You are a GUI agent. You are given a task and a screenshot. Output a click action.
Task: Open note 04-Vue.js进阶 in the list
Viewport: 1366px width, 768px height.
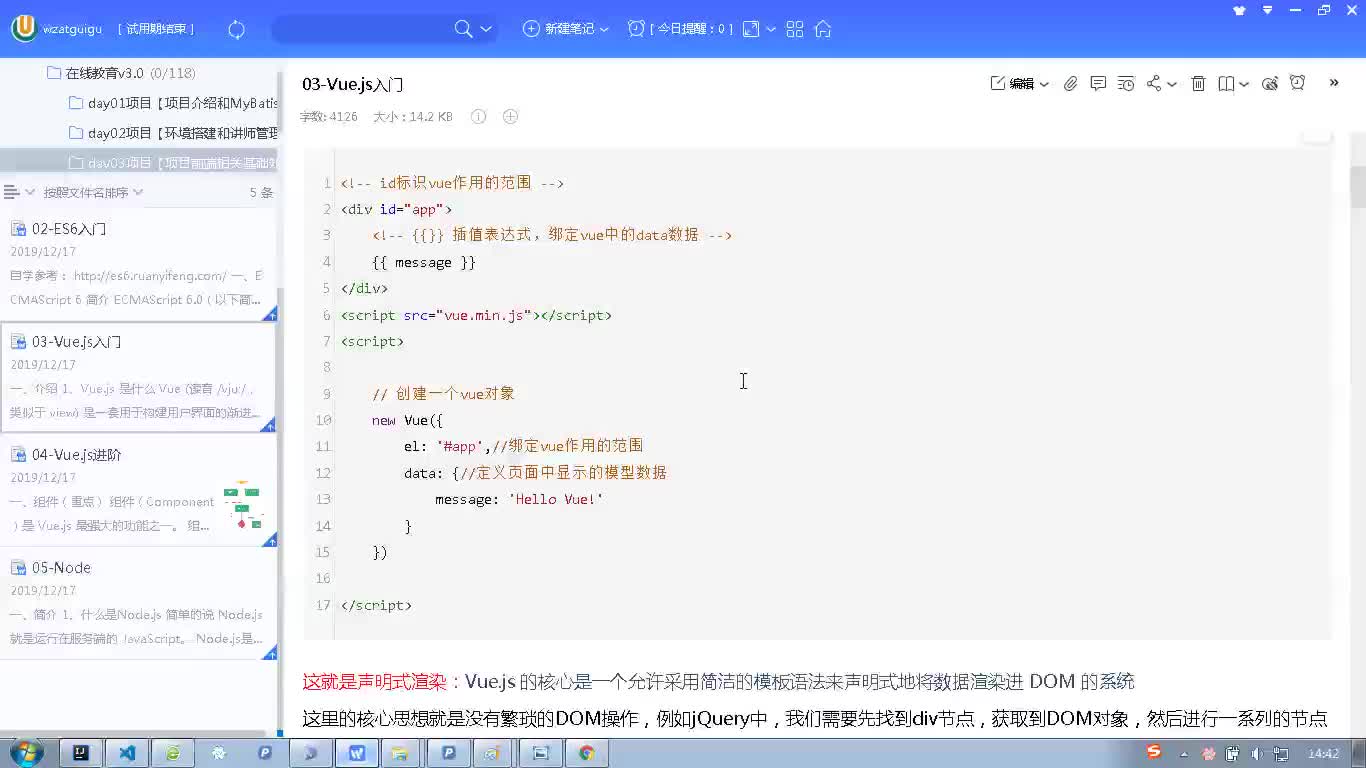point(138,491)
